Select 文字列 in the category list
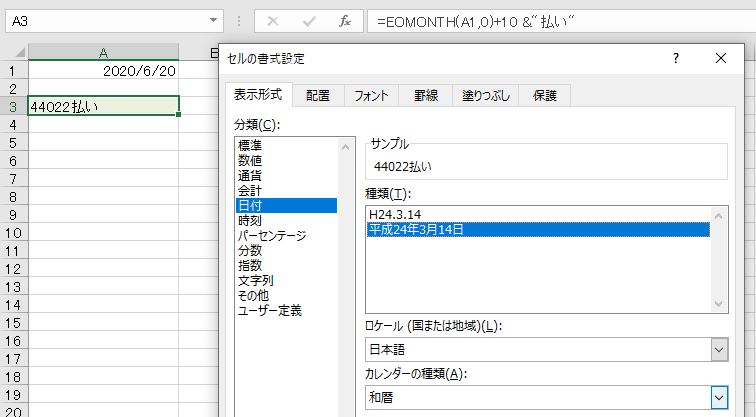 point(286,280)
